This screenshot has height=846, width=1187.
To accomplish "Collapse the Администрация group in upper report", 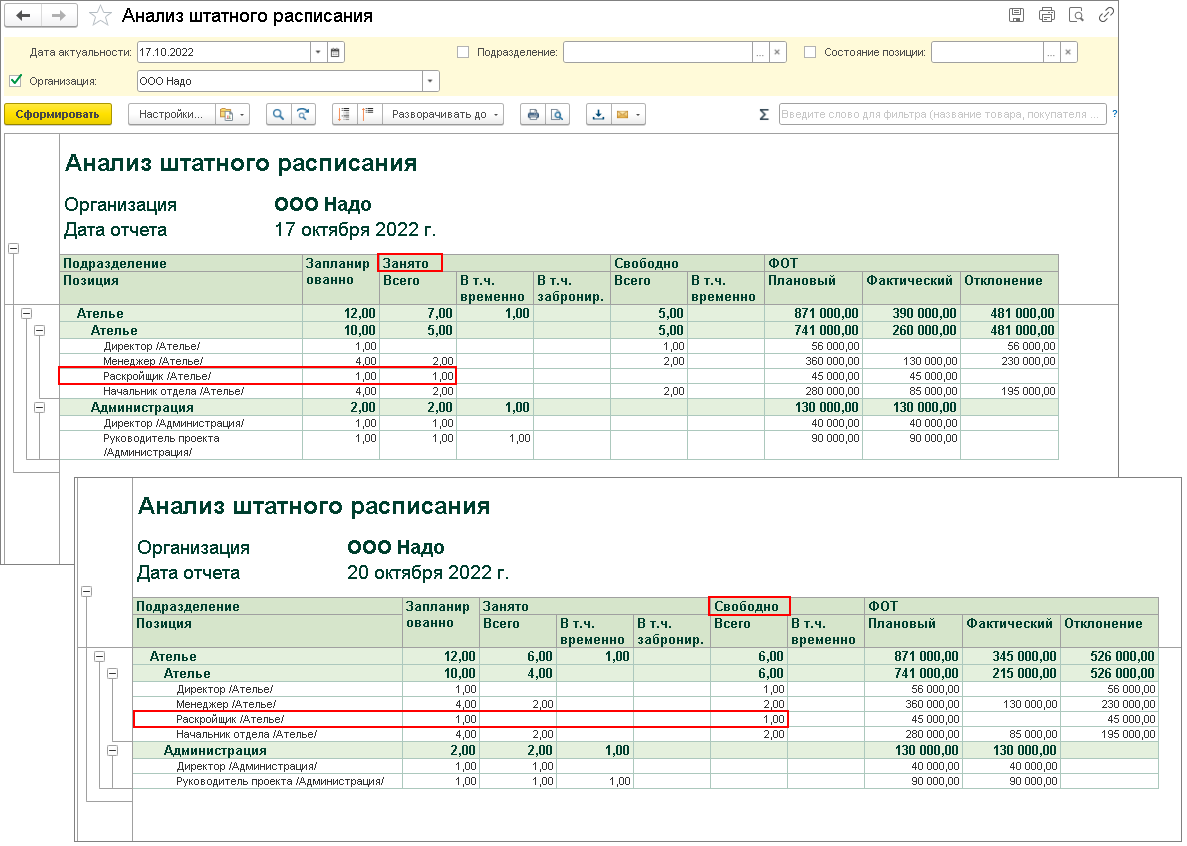I will (x=40, y=407).
